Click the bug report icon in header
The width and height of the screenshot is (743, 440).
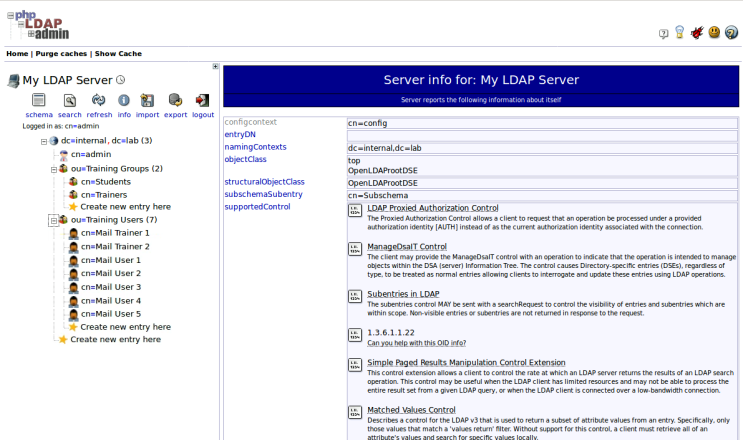(697, 33)
